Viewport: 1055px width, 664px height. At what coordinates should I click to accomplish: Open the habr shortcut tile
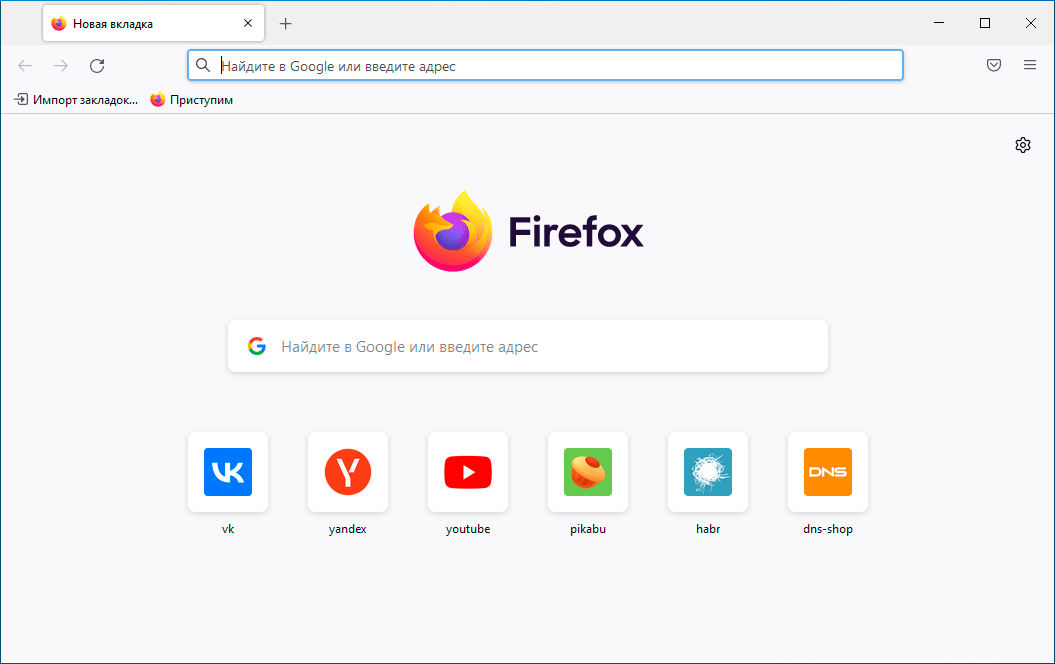coord(708,472)
